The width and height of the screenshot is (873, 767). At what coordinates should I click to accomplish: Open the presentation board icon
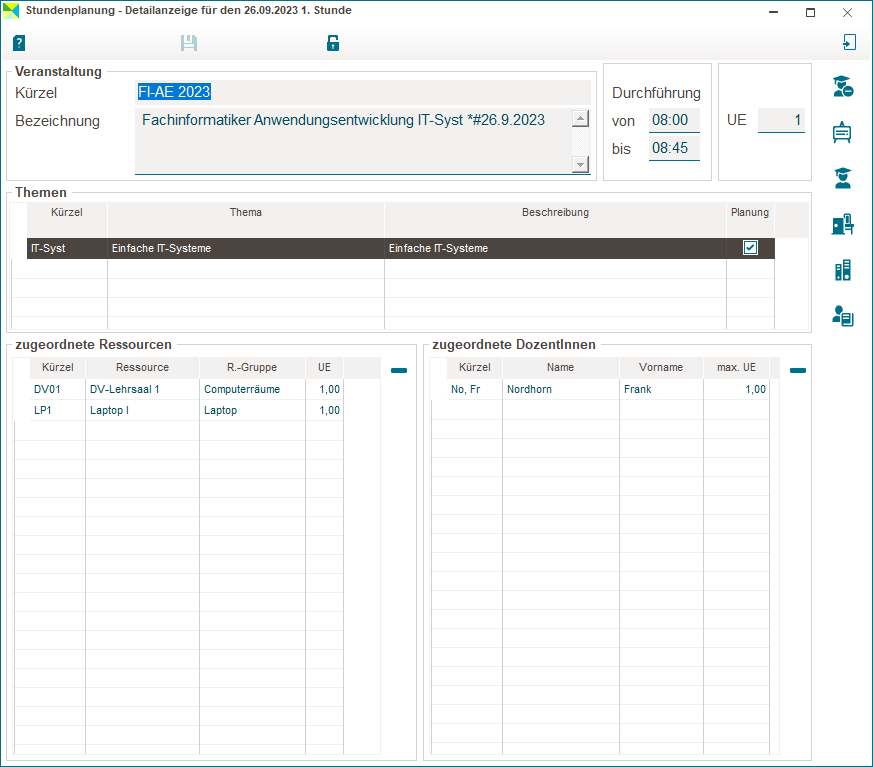click(842, 133)
